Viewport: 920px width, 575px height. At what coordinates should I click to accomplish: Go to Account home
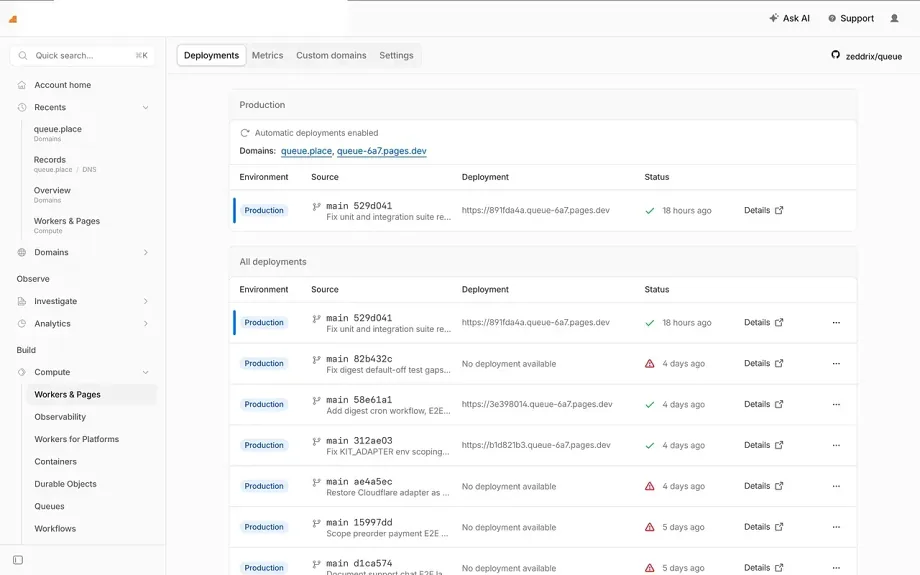[x=62, y=85]
